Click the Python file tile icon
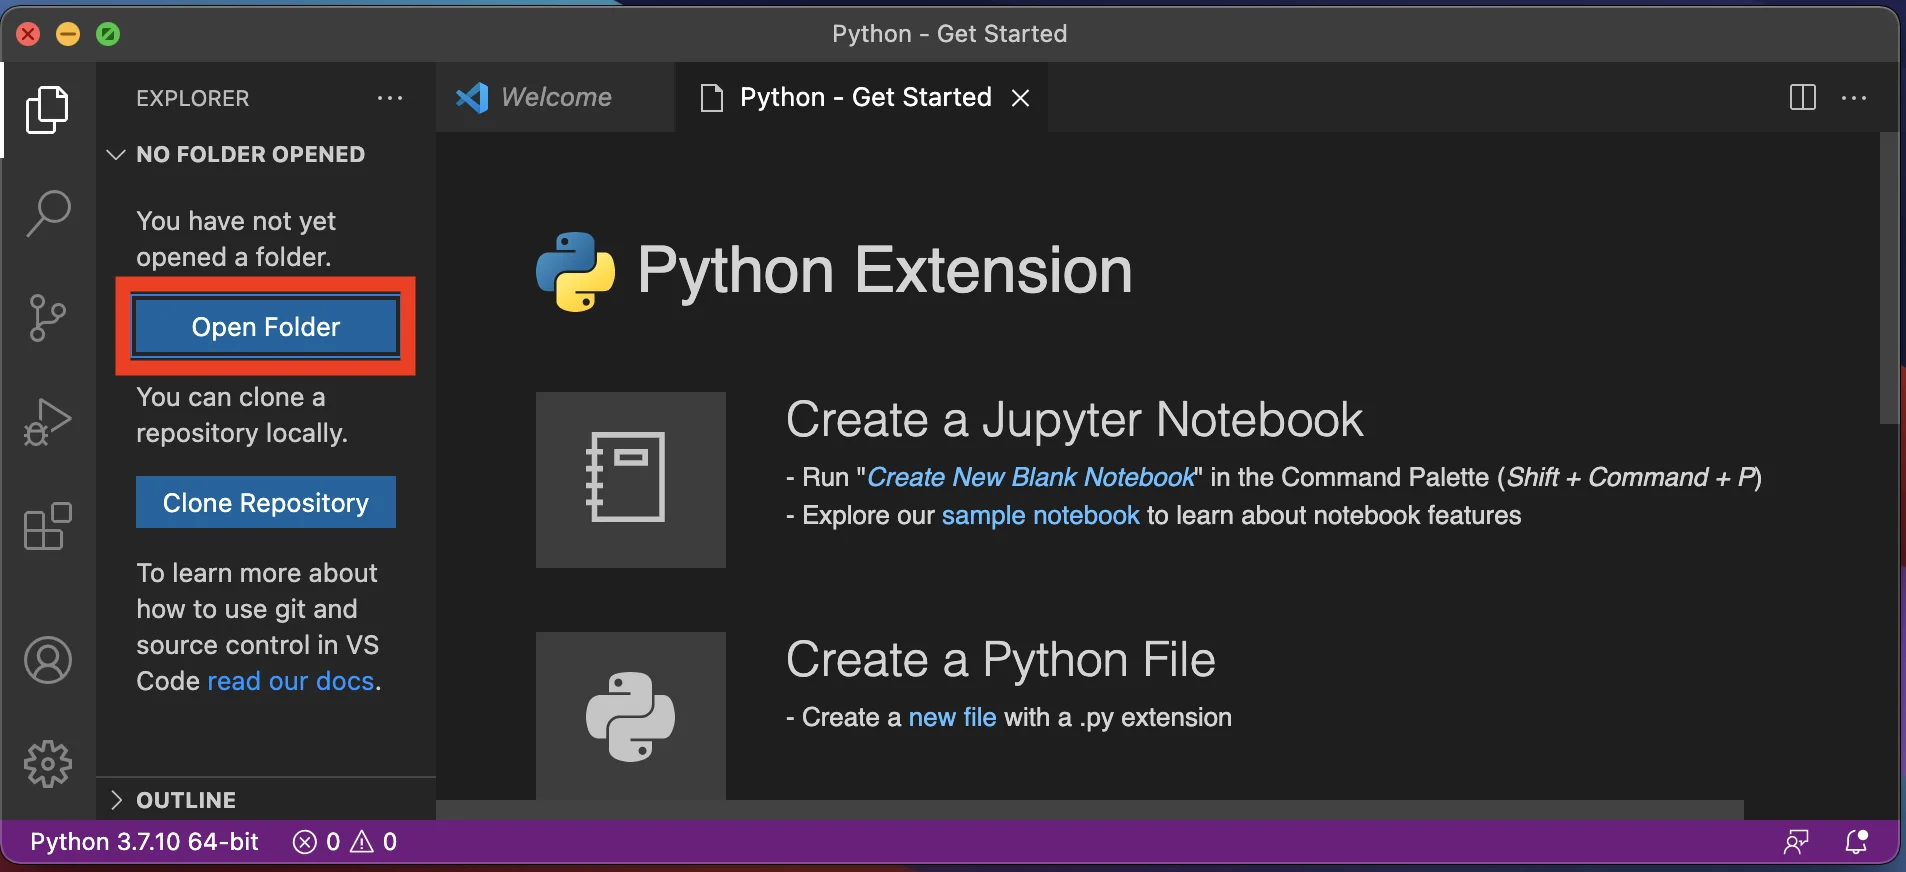This screenshot has width=1906, height=872. 631,715
